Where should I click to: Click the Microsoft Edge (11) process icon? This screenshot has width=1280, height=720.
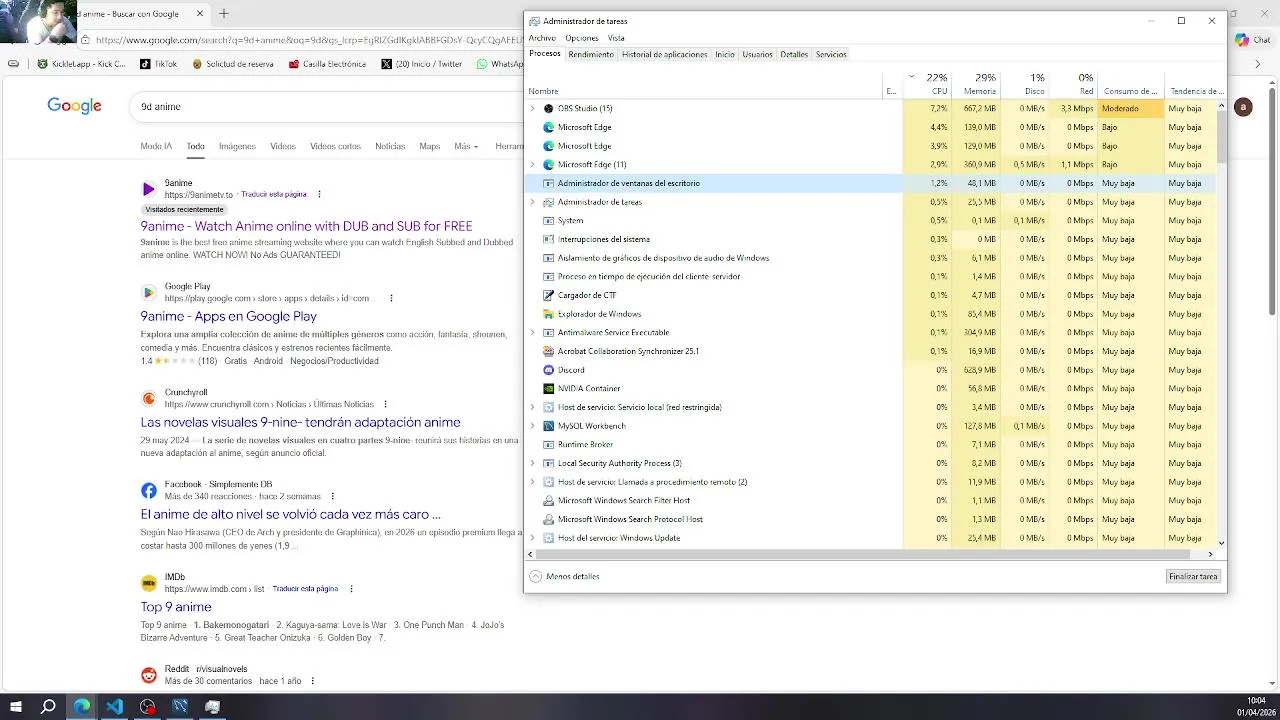(548, 164)
